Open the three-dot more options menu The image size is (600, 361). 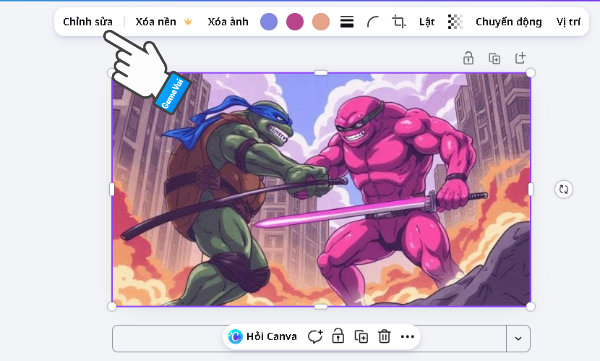[x=407, y=336]
